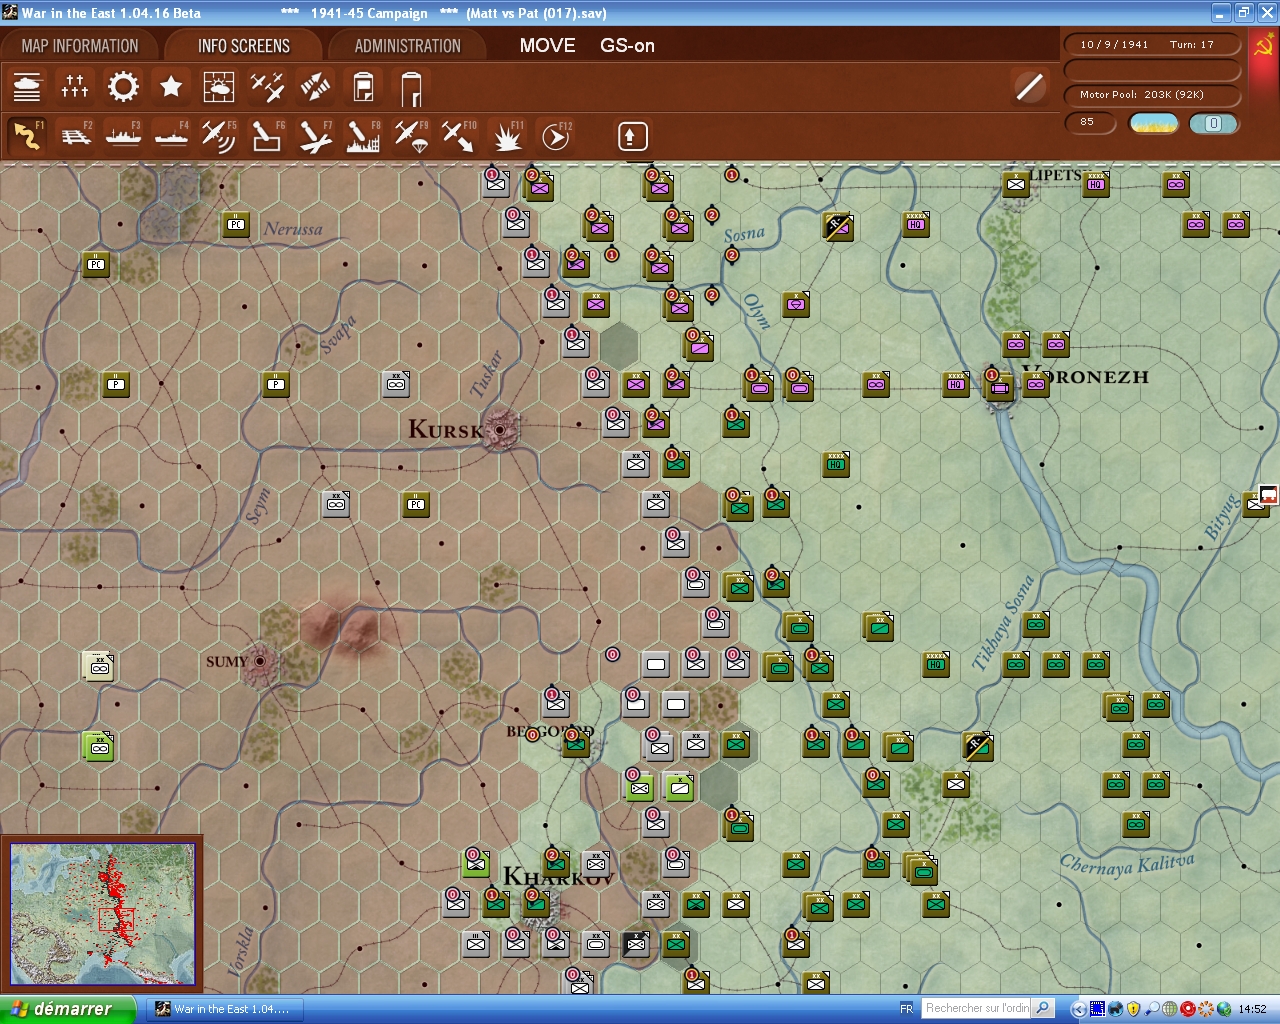Viewport: 1280px width, 1024px height.
Task: Show the weather map icon
Action: (219, 87)
